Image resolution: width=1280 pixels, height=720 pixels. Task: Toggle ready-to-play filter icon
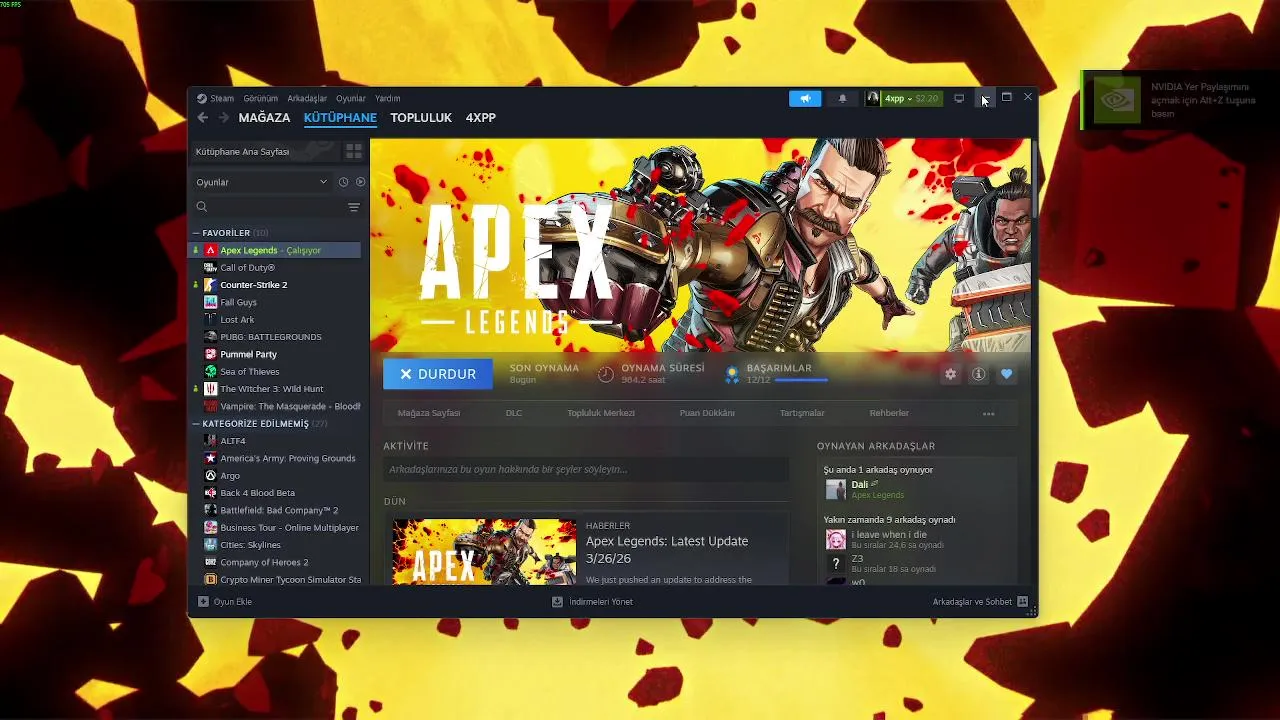tap(360, 182)
